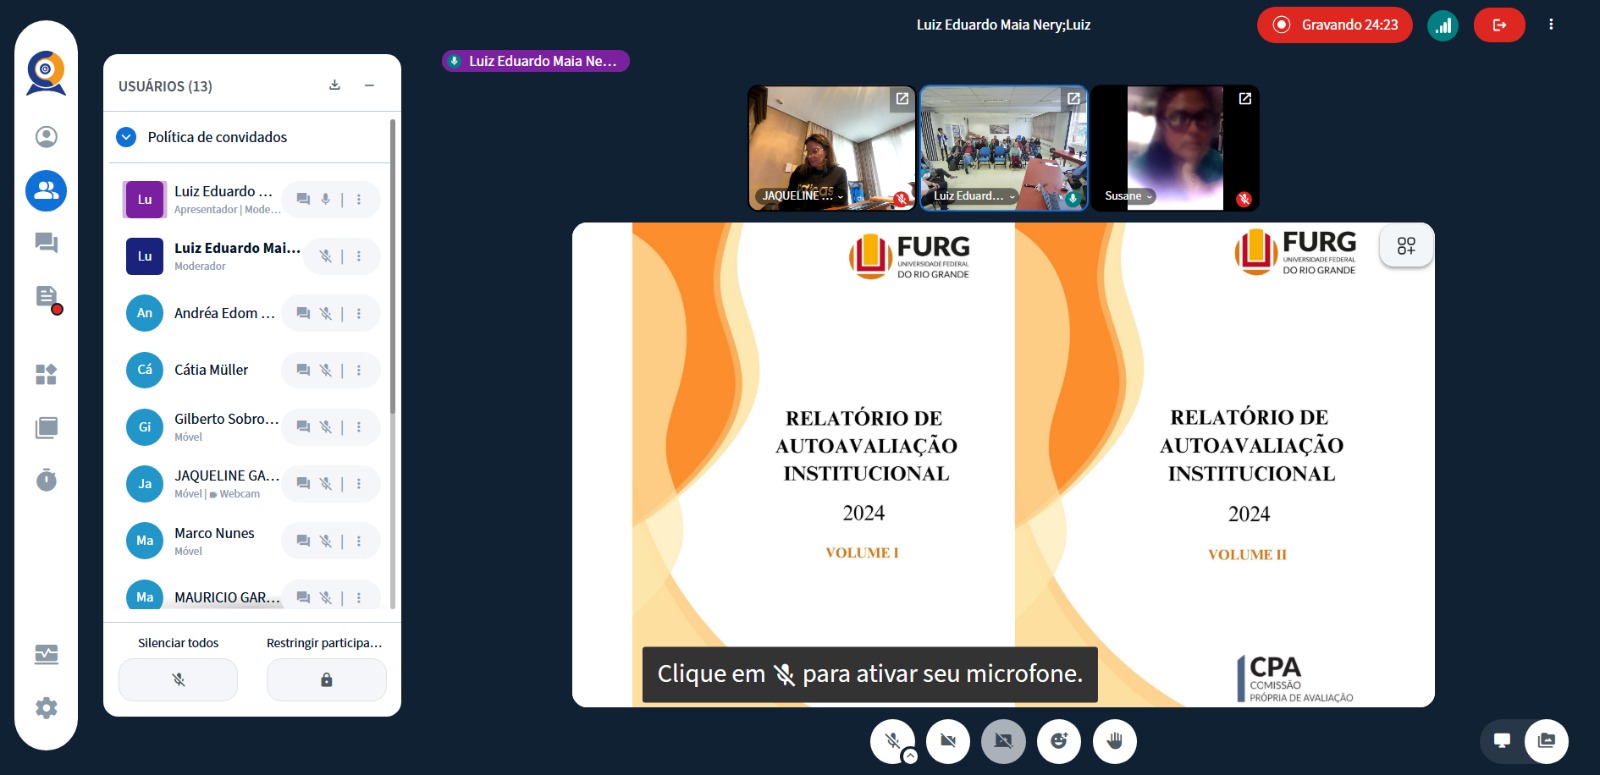The width and height of the screenshot is (1600, 775).
Task: Download the user list
Action: (x=335, y=86)
